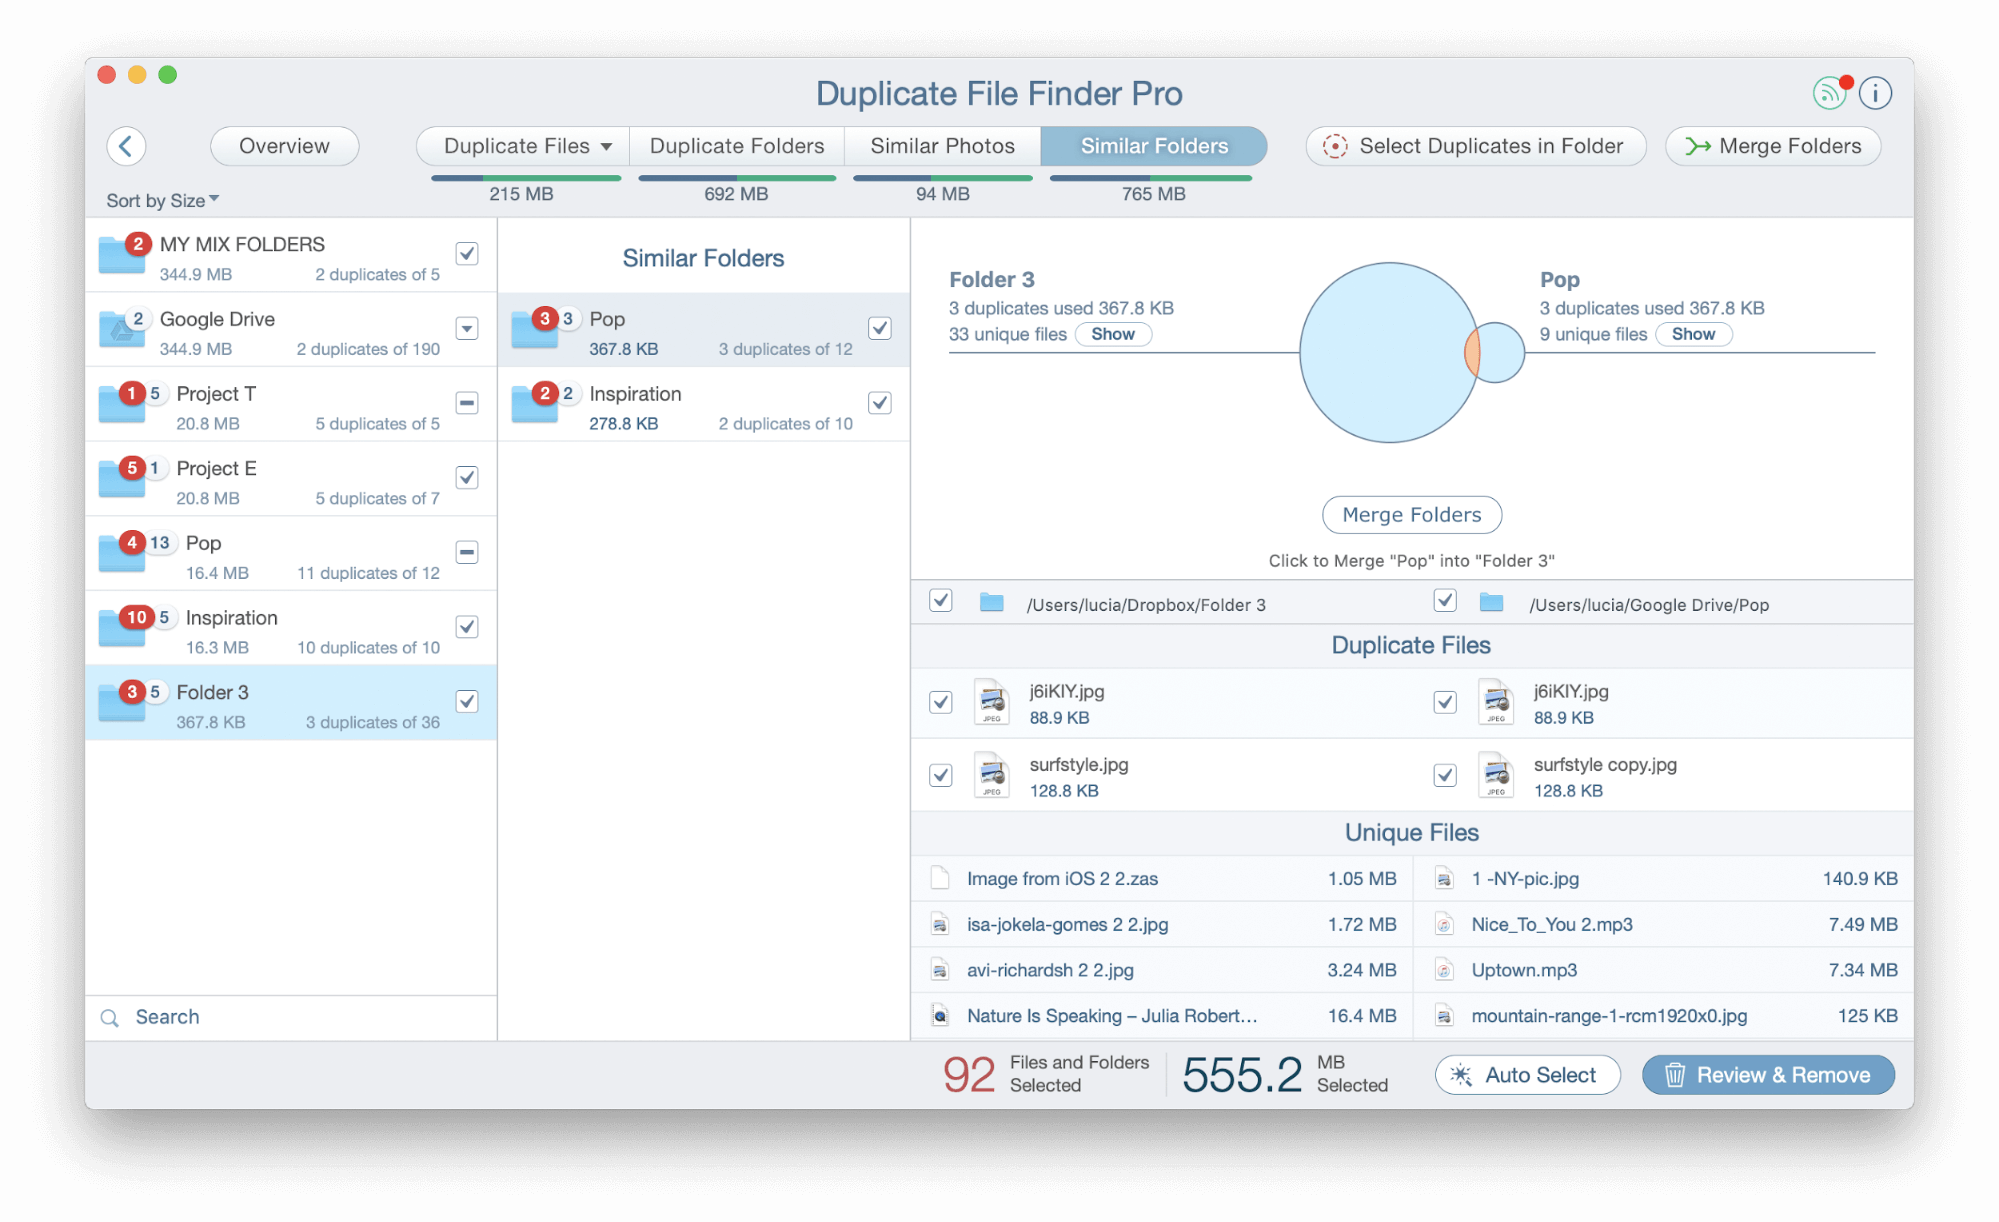Click Inspiration folder icon in Similar Folders column

click(x=534, y=404)
